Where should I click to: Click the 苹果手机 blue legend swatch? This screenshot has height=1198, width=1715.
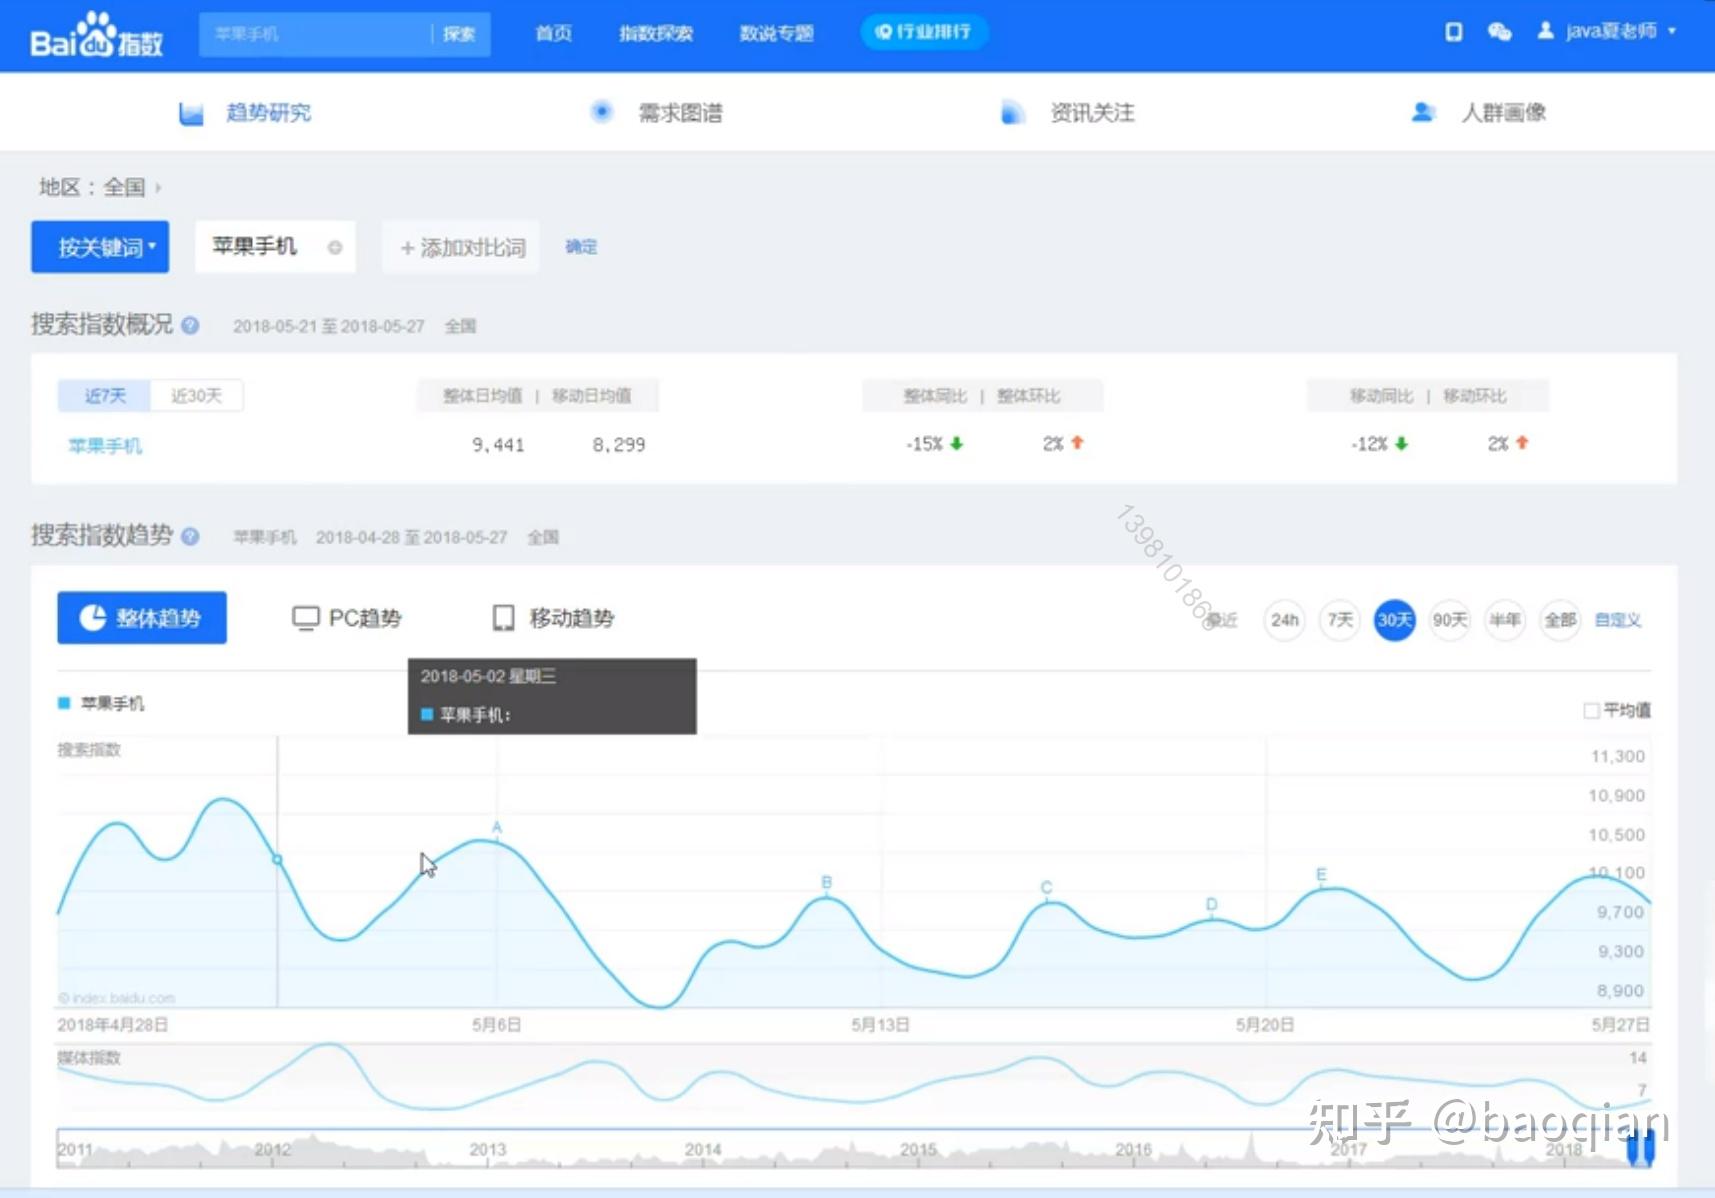tap(64, 703)
